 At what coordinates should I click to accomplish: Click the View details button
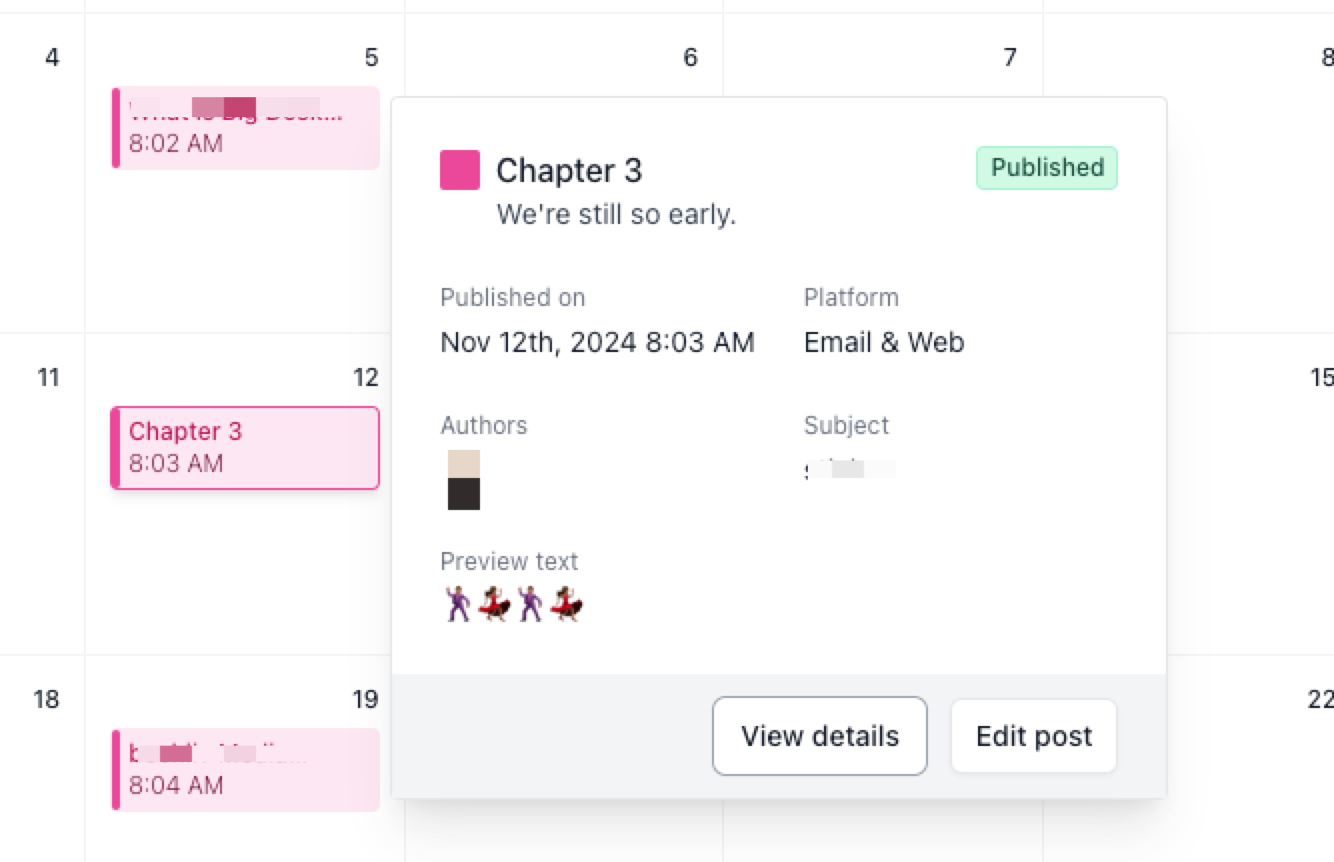click(820, 736)
